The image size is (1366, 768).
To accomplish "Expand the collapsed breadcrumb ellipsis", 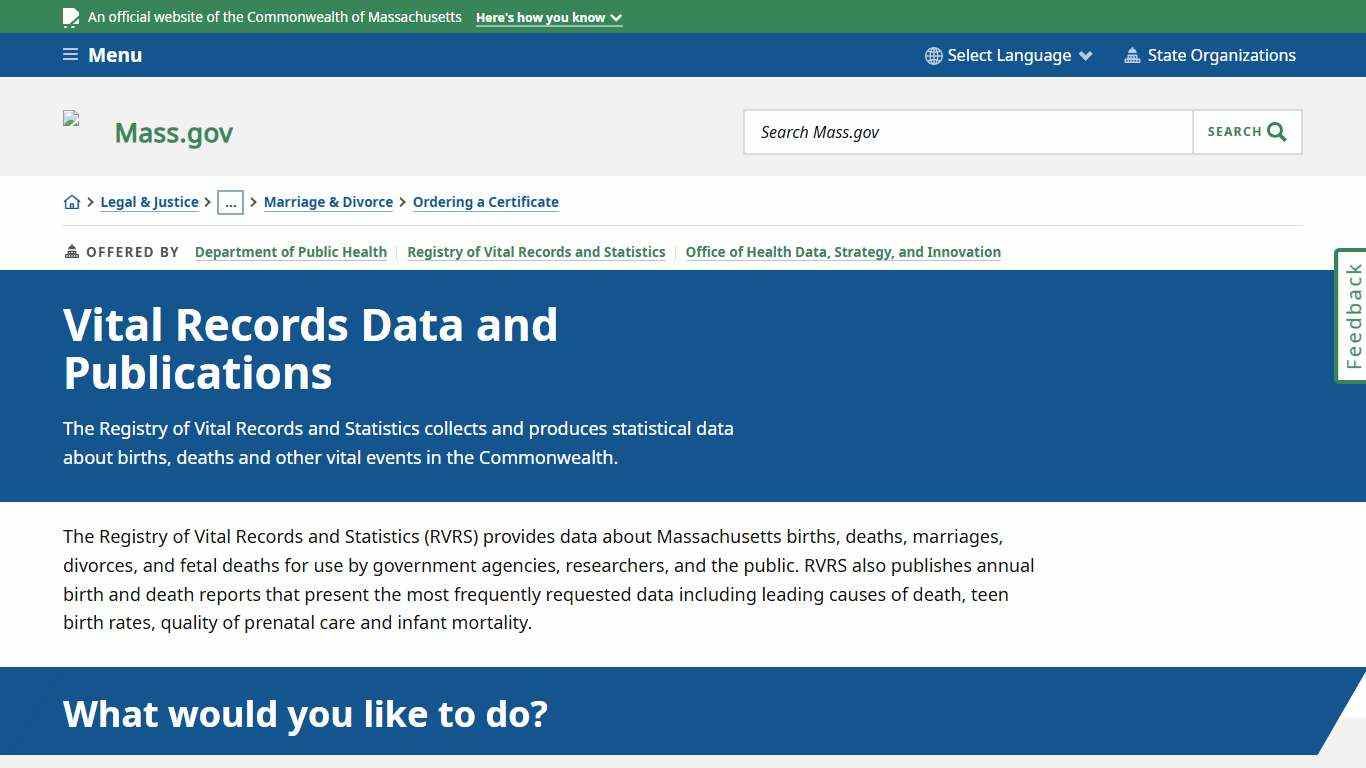I will coord(231,202).
